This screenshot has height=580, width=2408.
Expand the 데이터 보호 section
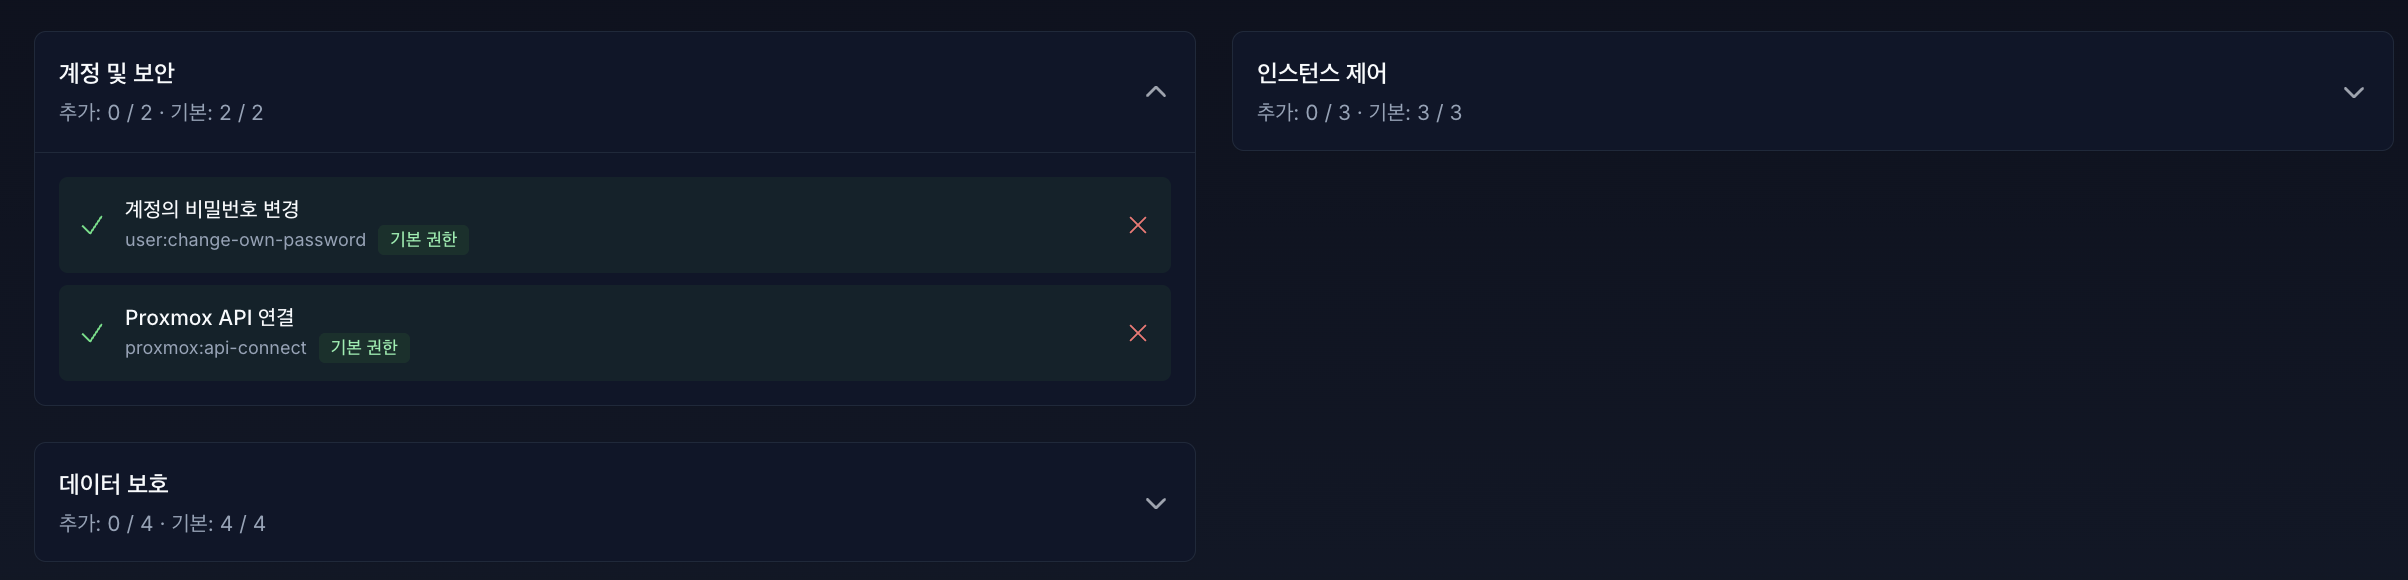(1155, 503)
